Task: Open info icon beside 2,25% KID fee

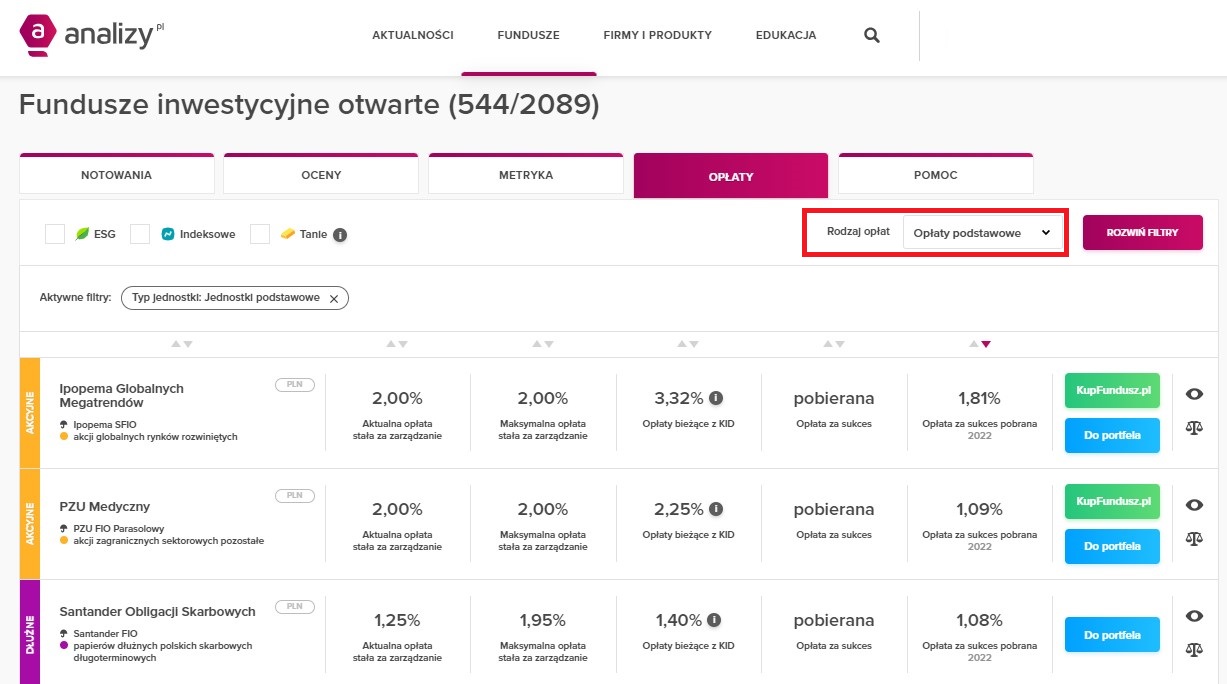Action: [716, 509]
